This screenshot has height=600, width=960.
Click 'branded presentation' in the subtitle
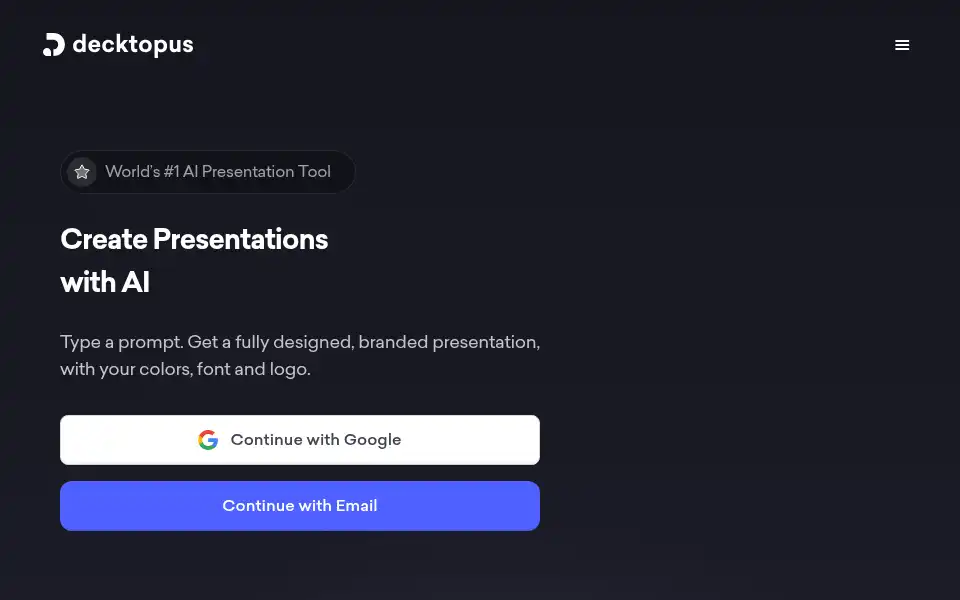coord(449,342)
